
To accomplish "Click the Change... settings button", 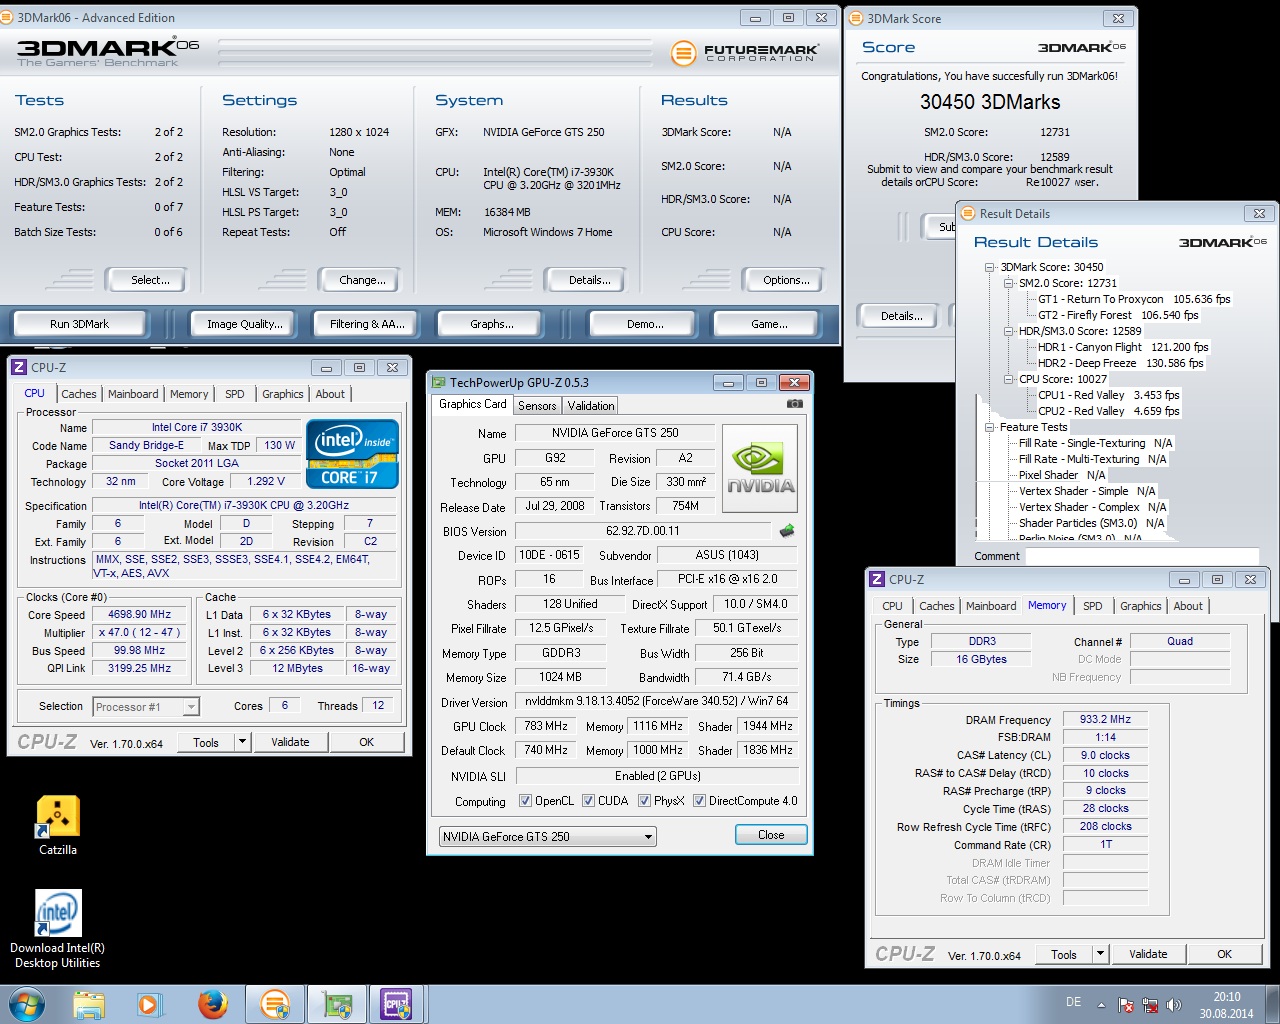I will 362,280.
